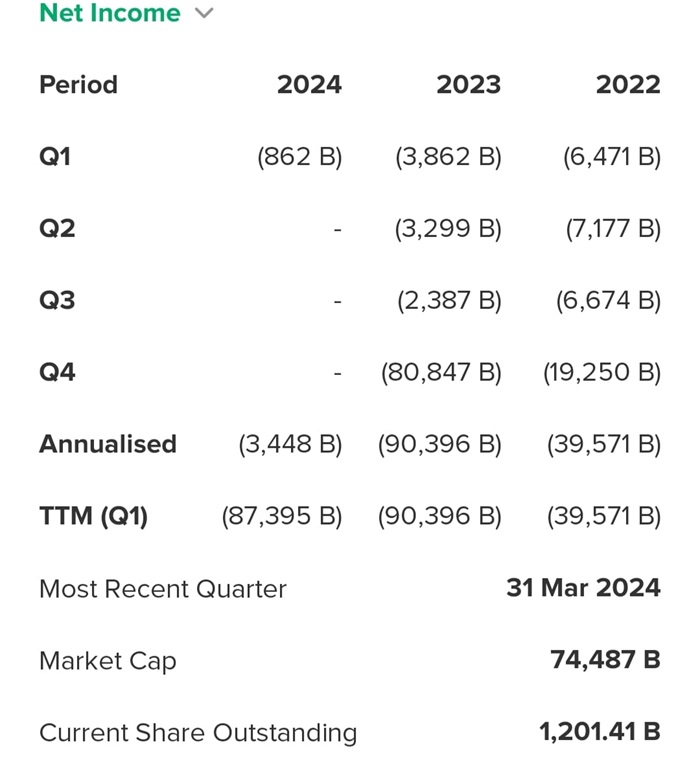Select the Annualised row label
This screenshot has height=766, width=700.
(108, 444)
